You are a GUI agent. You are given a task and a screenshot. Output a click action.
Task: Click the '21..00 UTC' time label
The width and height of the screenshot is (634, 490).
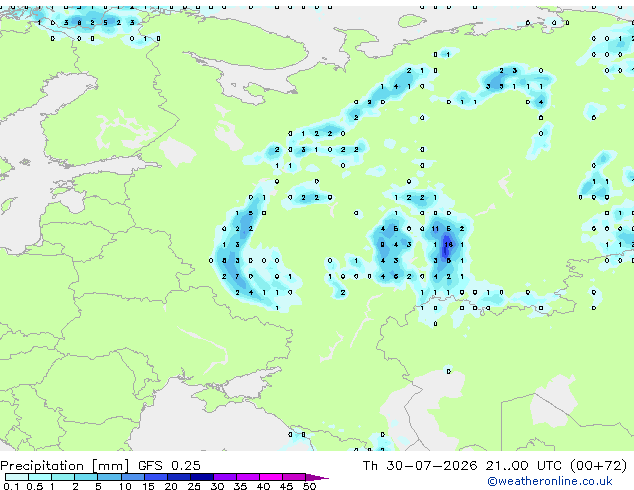[x=523, y=466]
